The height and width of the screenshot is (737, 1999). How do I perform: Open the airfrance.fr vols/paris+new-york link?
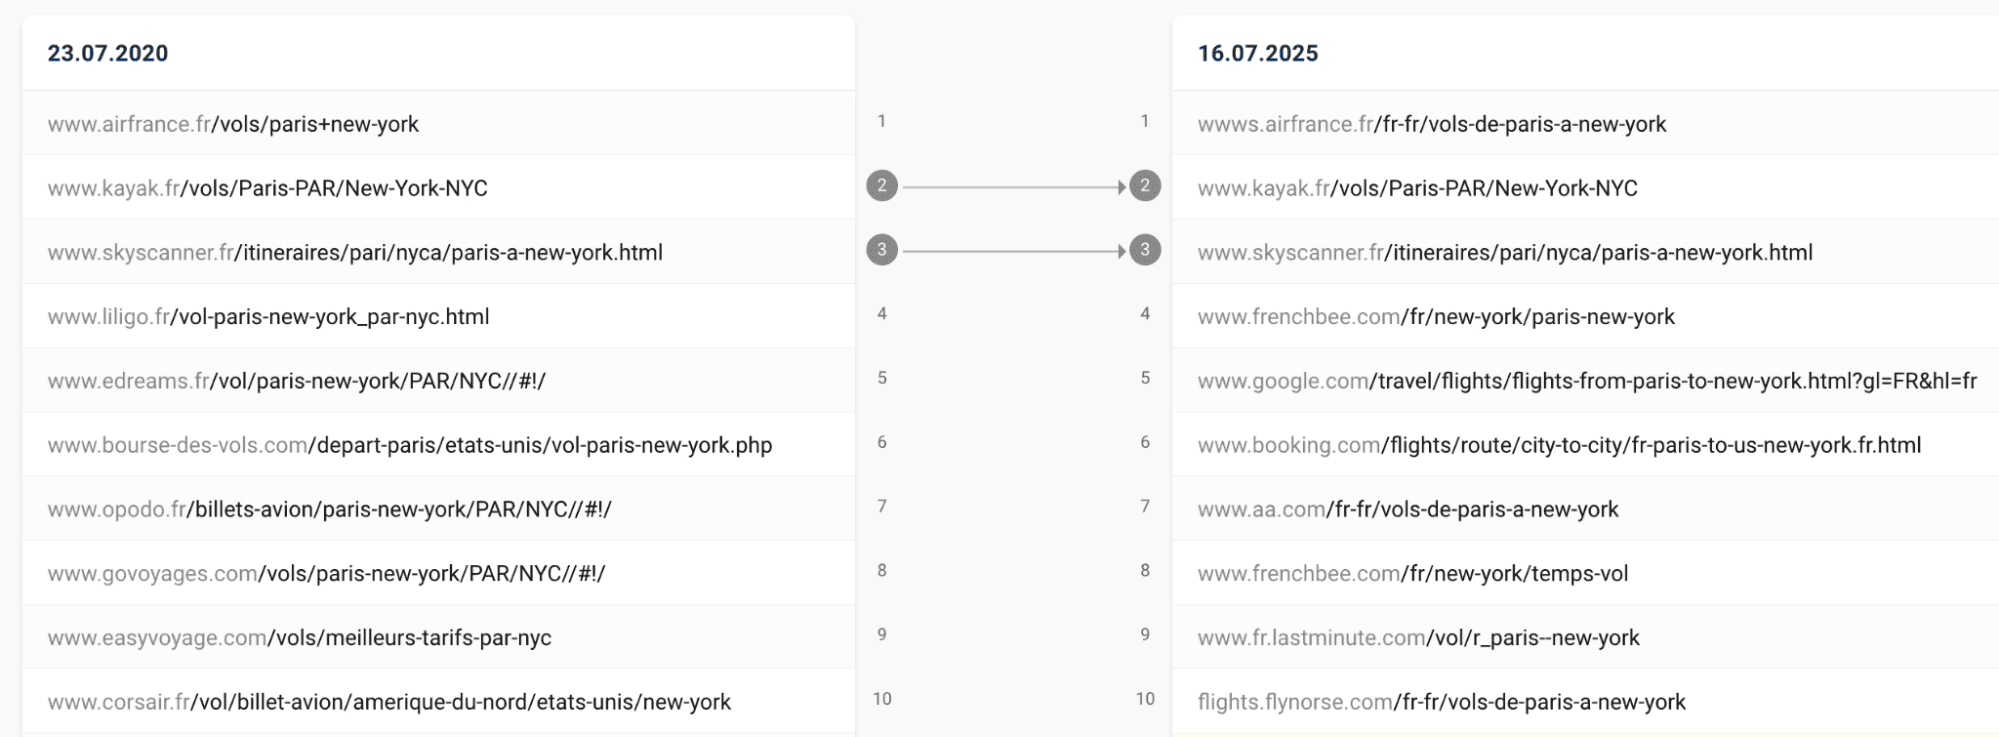[233, 124]
